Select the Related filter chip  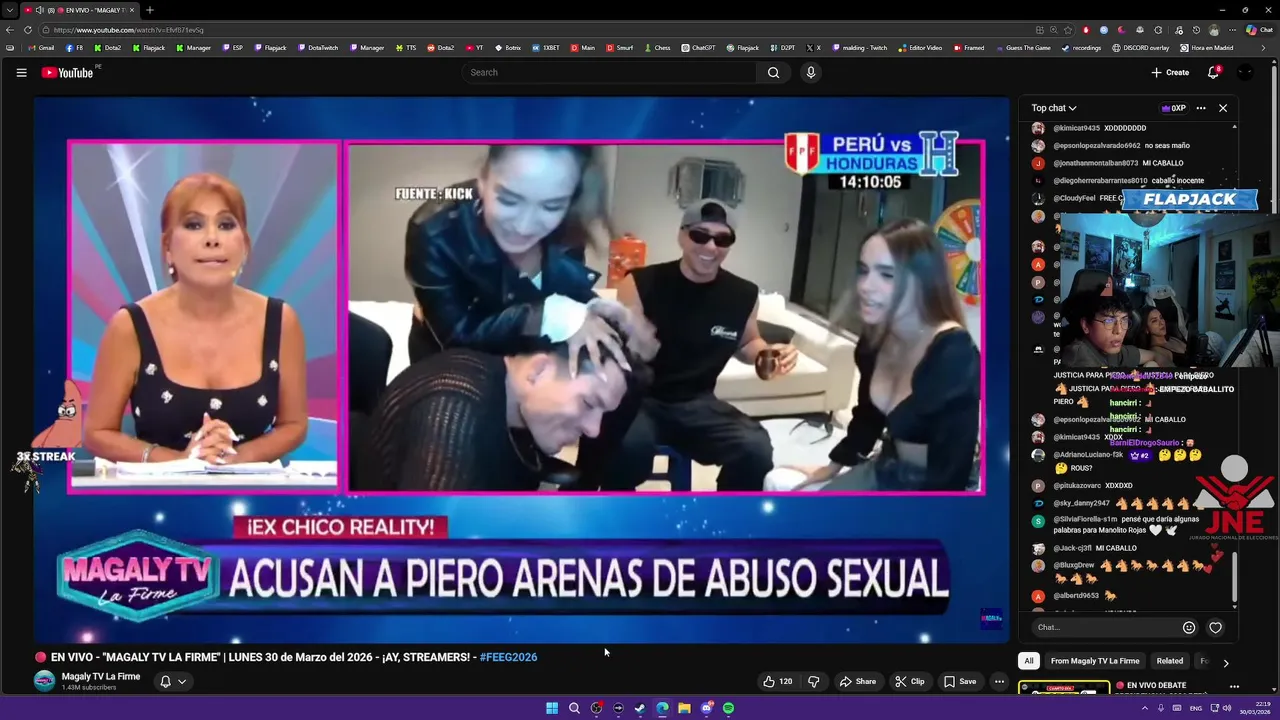click(x=1169, y=661)
